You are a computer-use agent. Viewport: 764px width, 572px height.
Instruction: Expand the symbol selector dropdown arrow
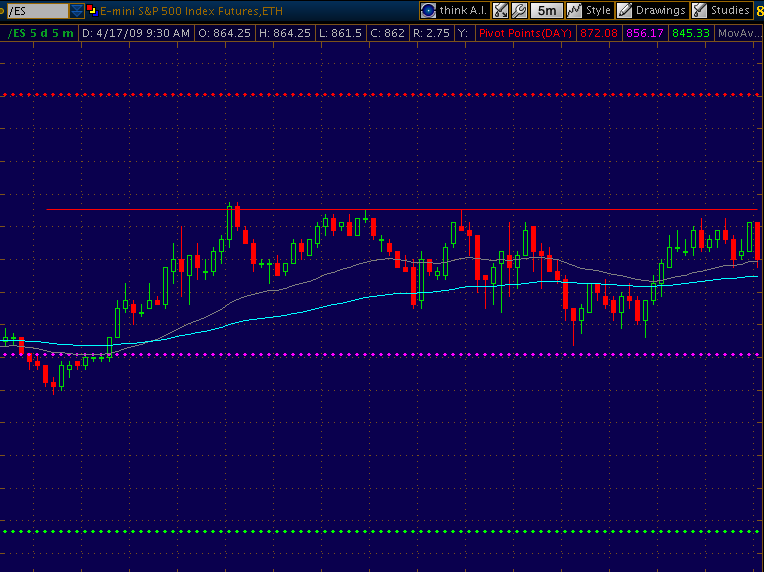pyautogui.click(x=77, y=10)
